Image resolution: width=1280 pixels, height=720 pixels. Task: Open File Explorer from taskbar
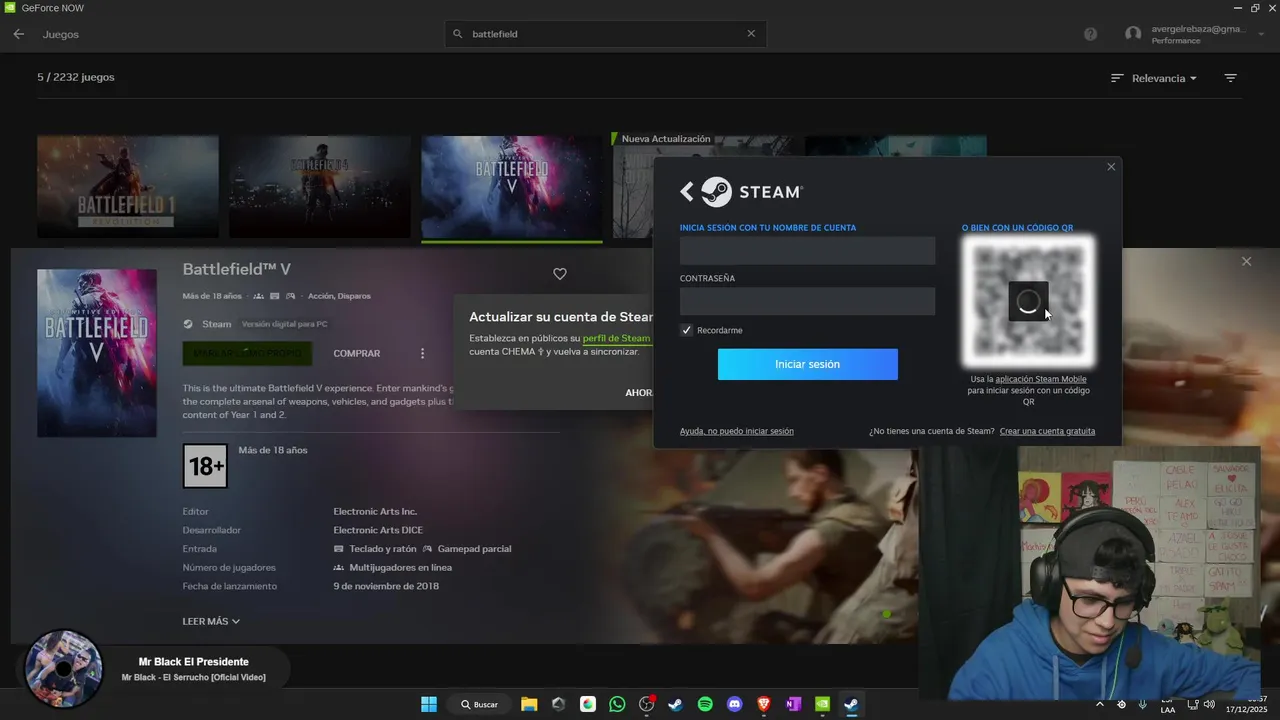coord(529,704)
